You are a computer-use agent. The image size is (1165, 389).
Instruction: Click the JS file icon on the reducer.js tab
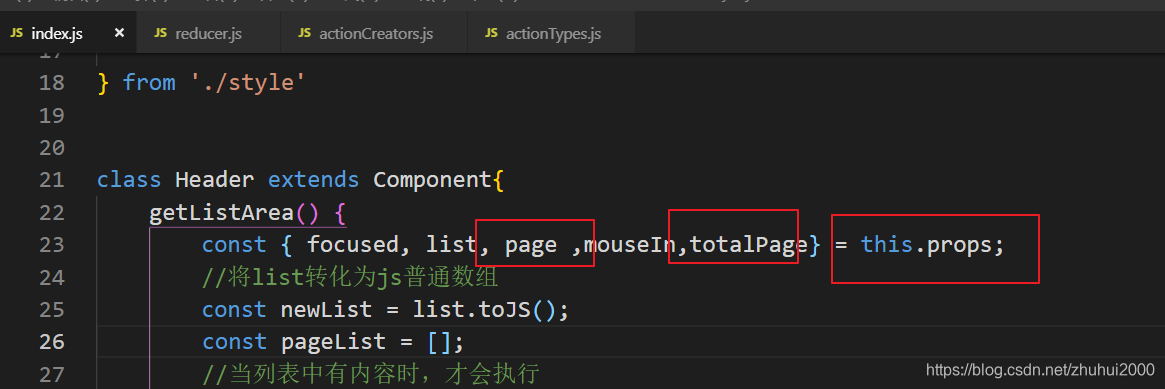point(160,33)
